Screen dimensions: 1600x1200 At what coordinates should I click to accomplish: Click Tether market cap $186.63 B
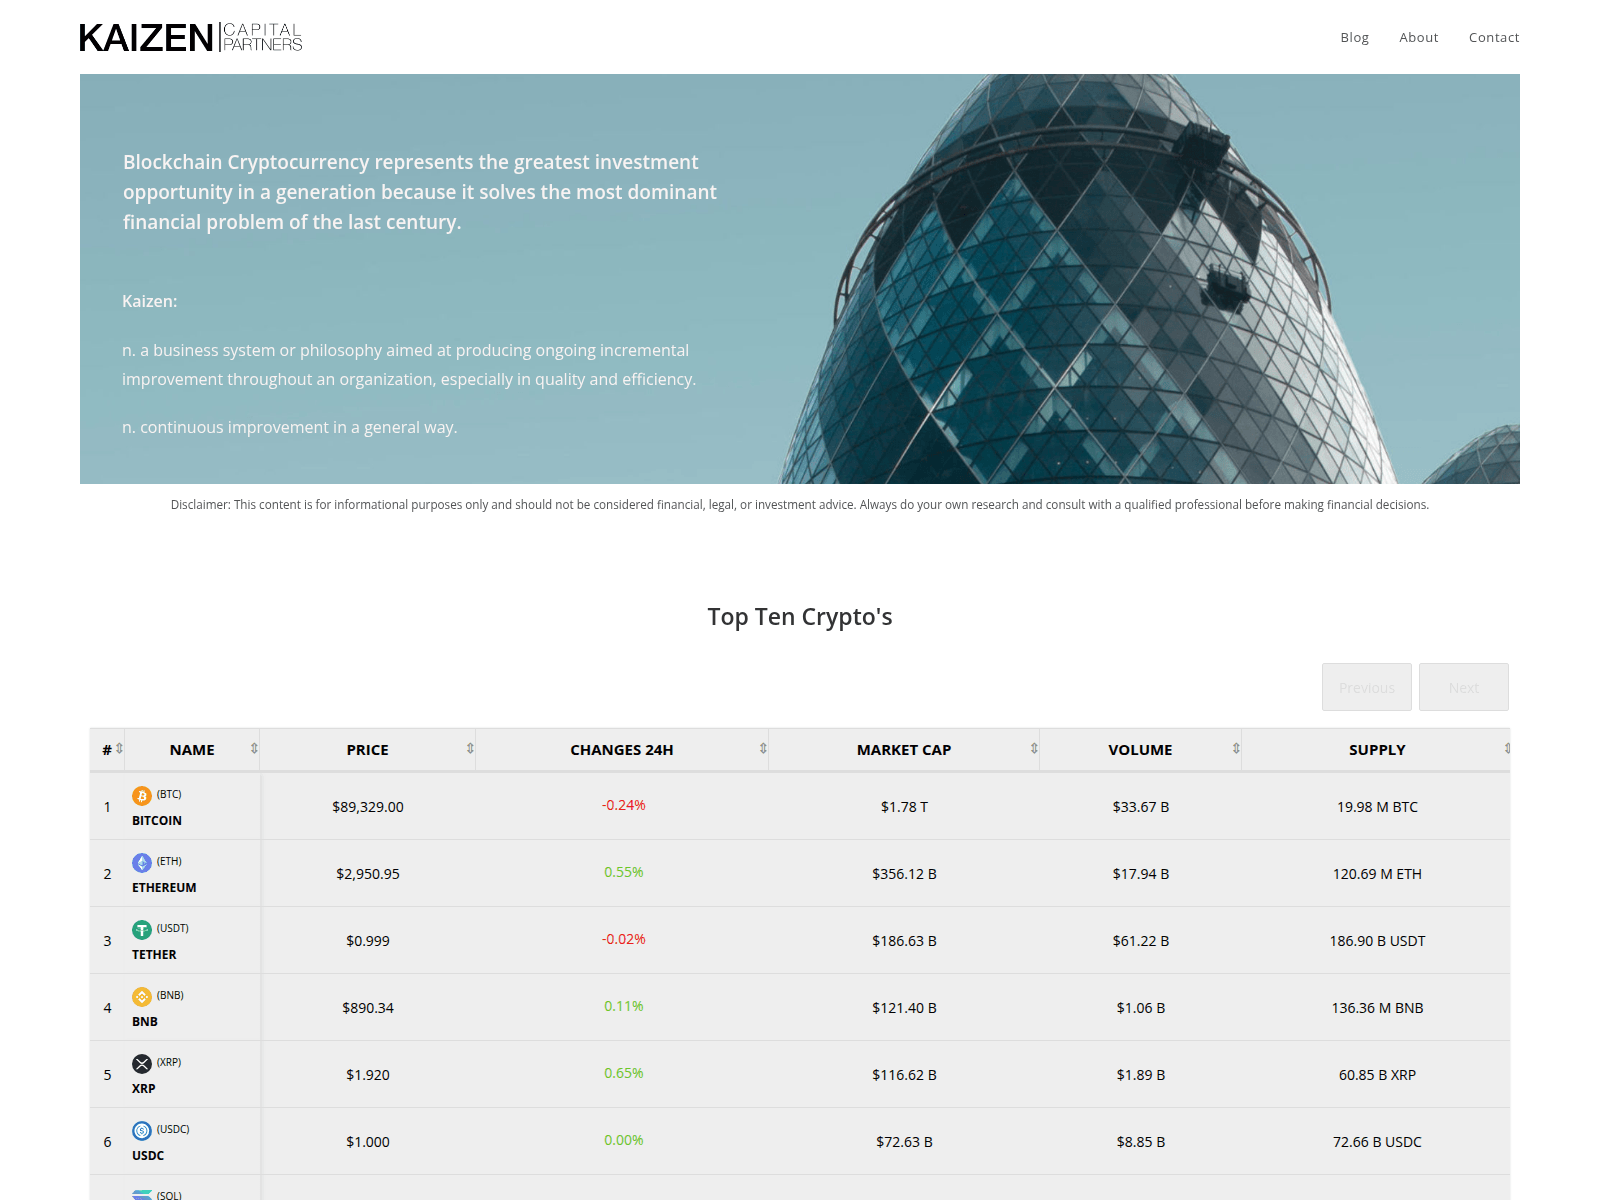[904, 941]
